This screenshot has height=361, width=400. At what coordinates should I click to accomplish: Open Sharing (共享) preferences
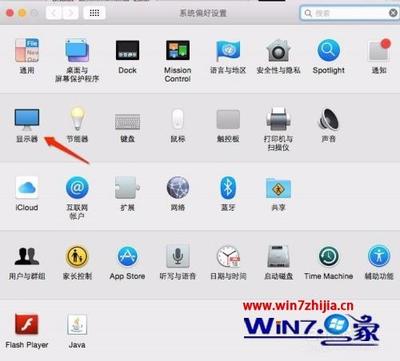[278, 188]
